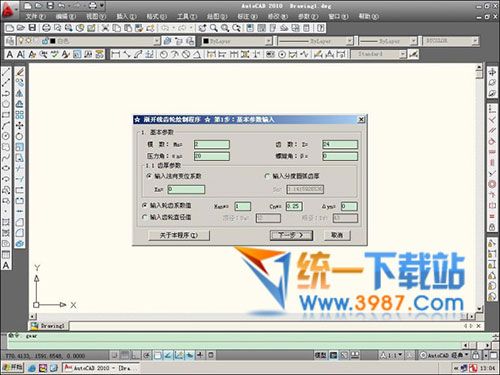The image size is (500, 375).
Task: Select the Rectangle draw tool
Action: pos(6,115)
